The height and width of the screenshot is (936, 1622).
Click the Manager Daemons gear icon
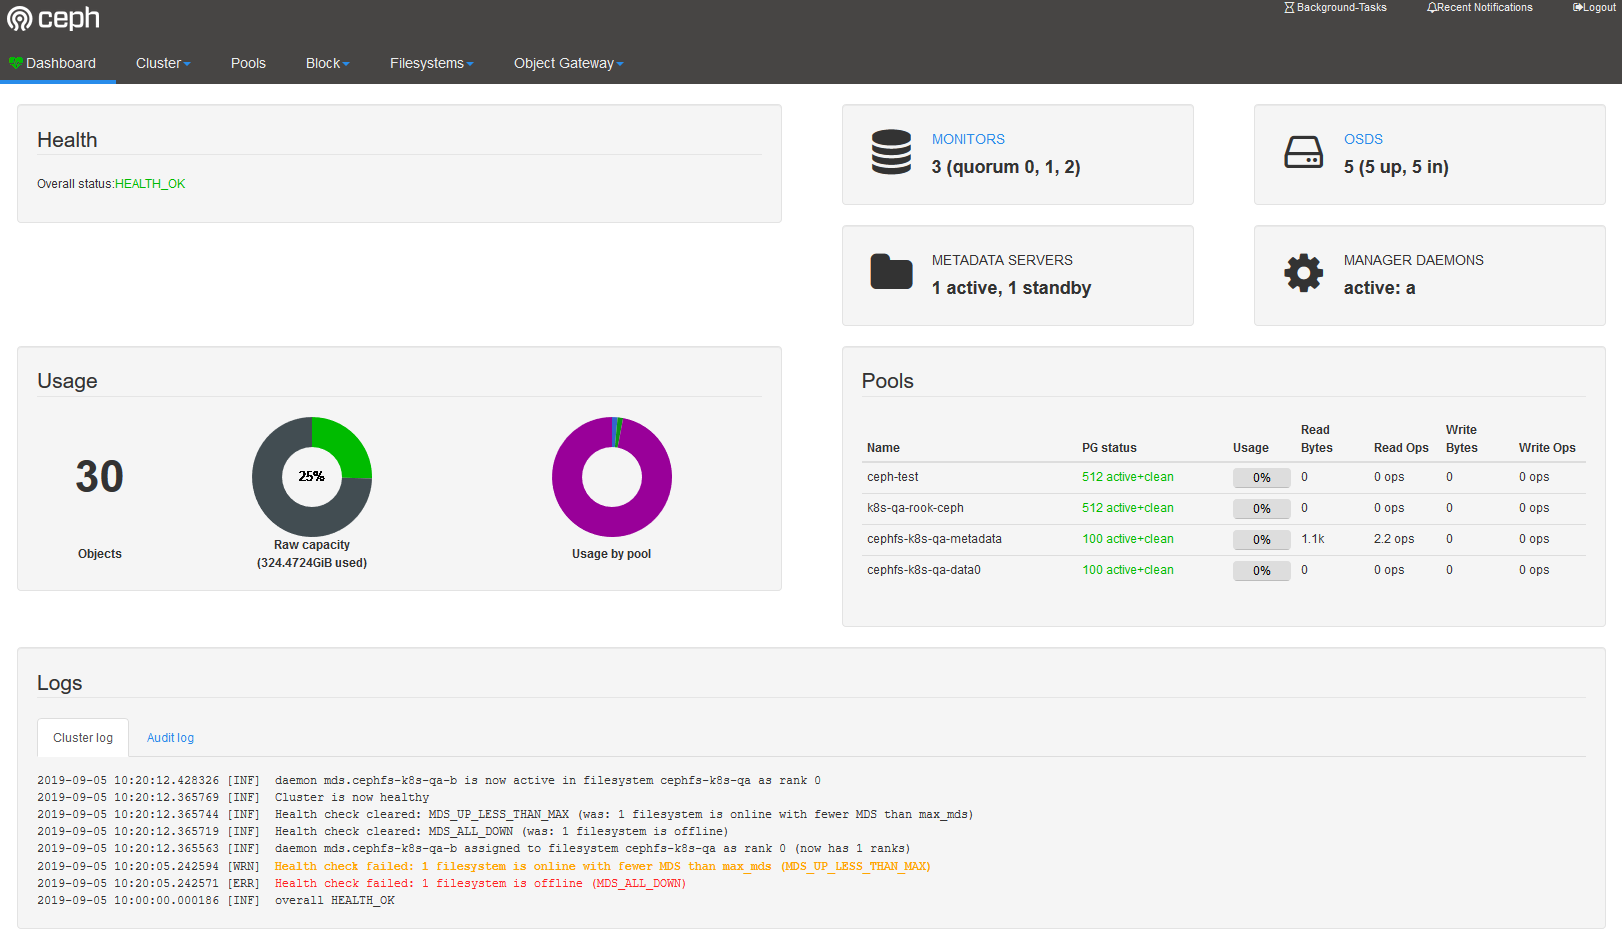(1304, 272)
